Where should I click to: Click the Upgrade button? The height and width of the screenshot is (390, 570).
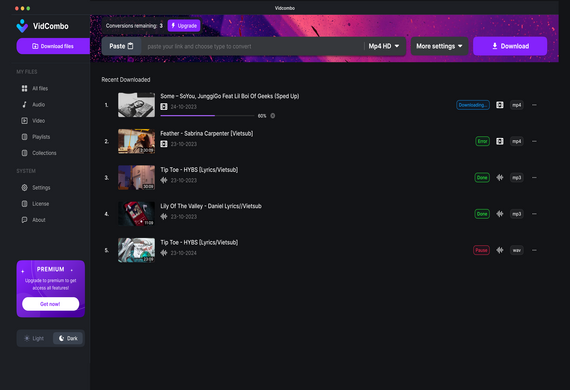click(184, 26)
